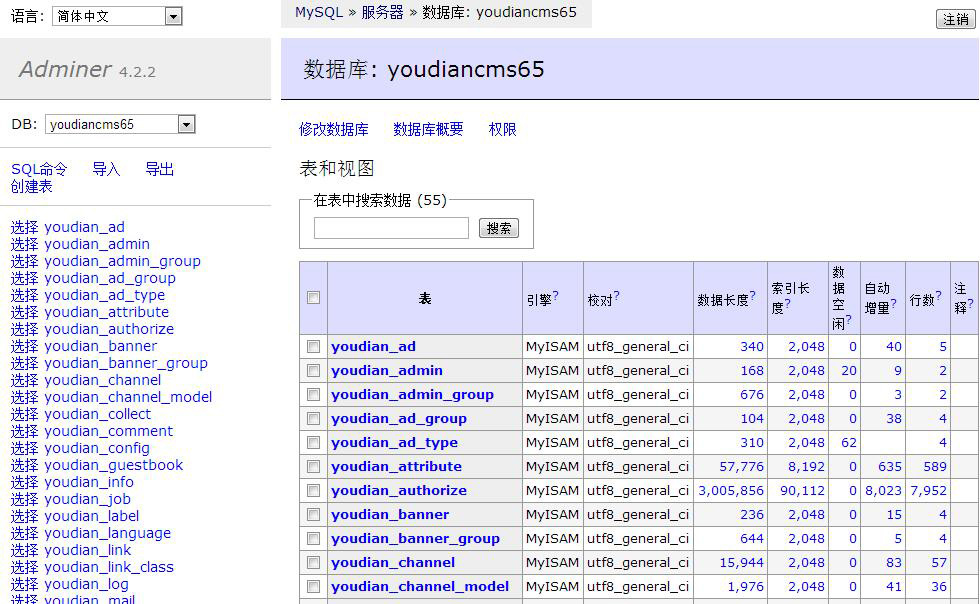This screenshot has width=980, height=604.
Task: Click 选择 next to youdian_config in sidebar
Action: (x=24, y=448)
